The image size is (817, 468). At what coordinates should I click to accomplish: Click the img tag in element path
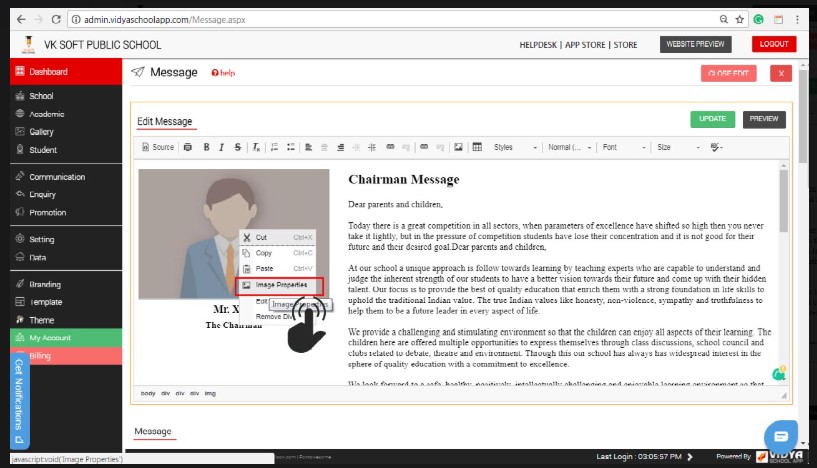coord(210,393)
